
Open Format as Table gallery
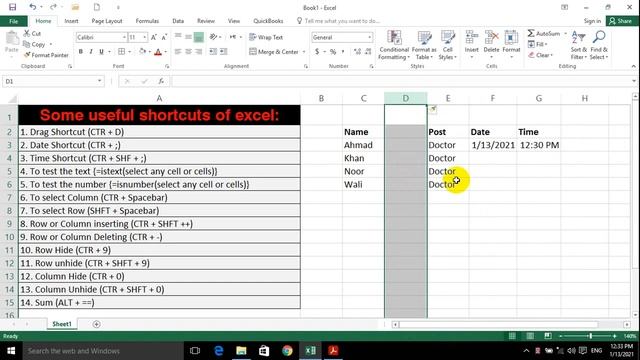tap(424, 45)
